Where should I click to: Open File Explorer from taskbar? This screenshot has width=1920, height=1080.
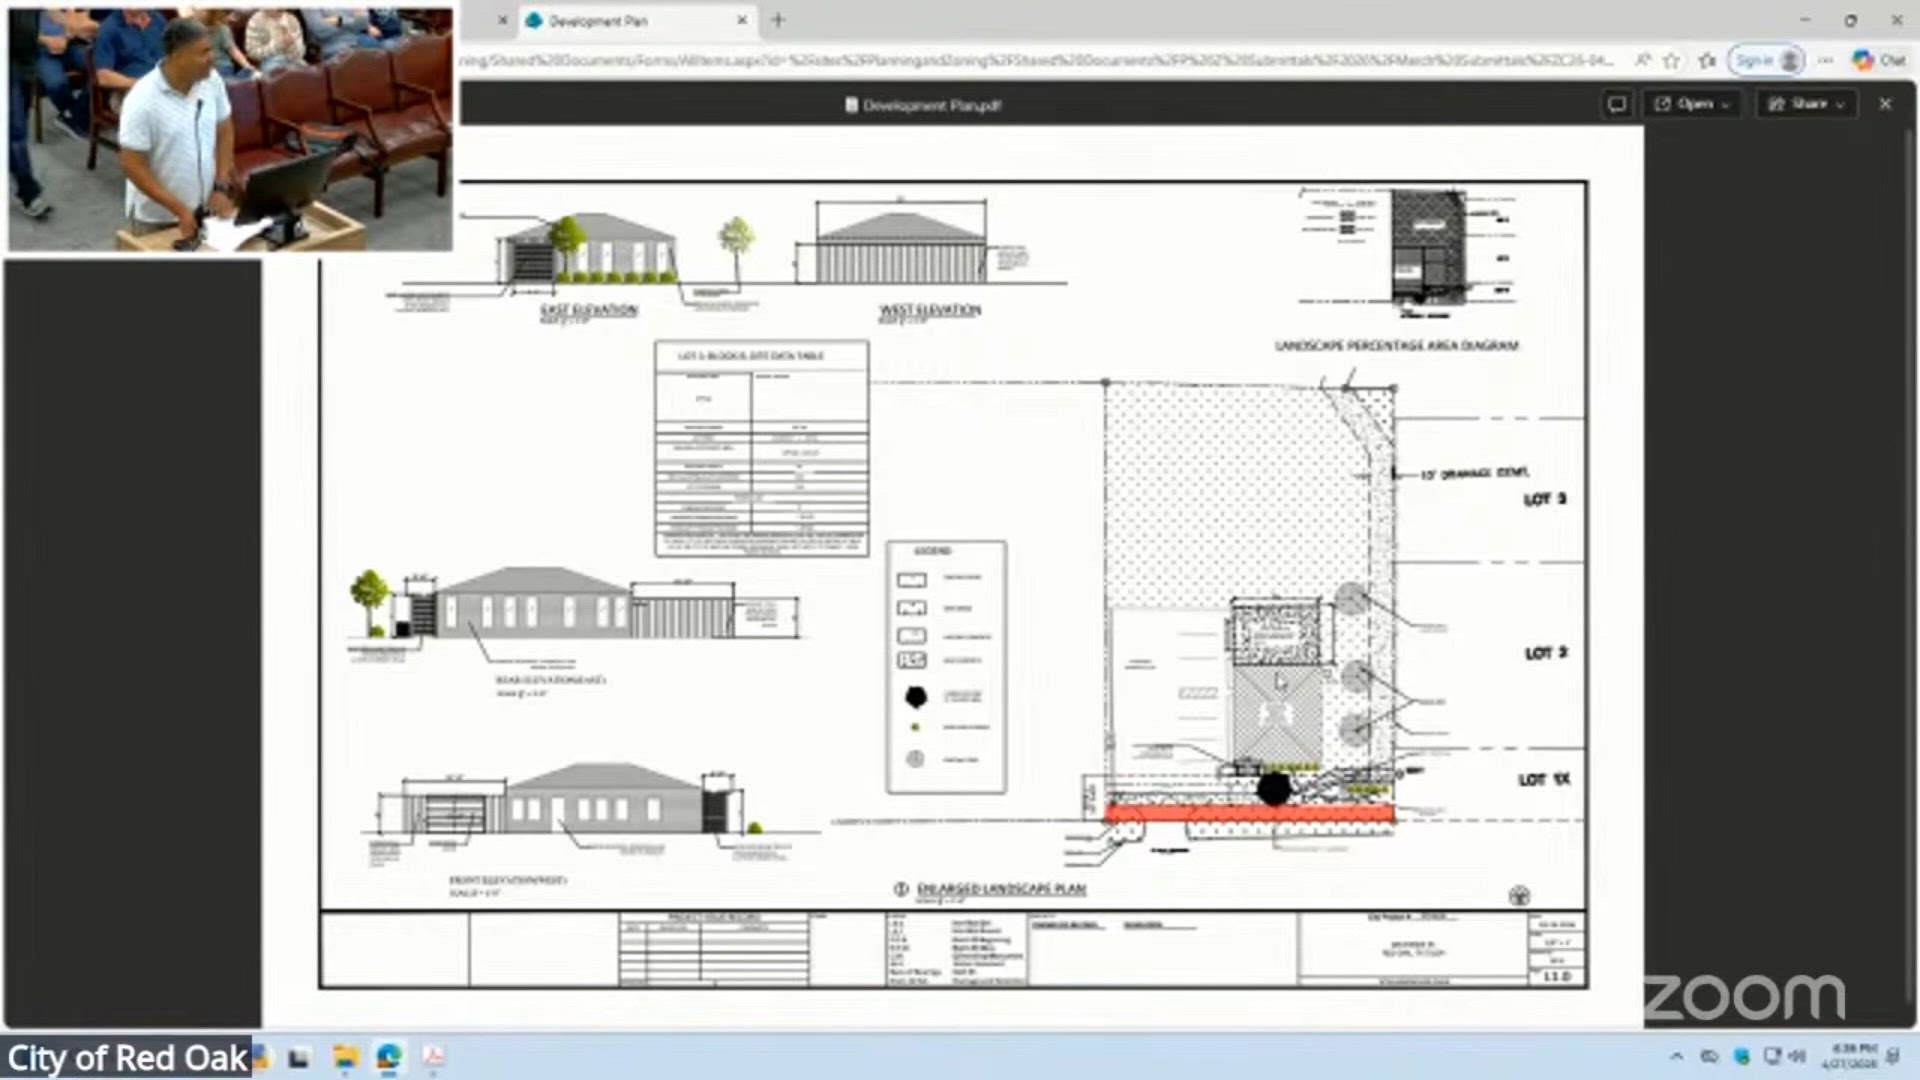346,1057
